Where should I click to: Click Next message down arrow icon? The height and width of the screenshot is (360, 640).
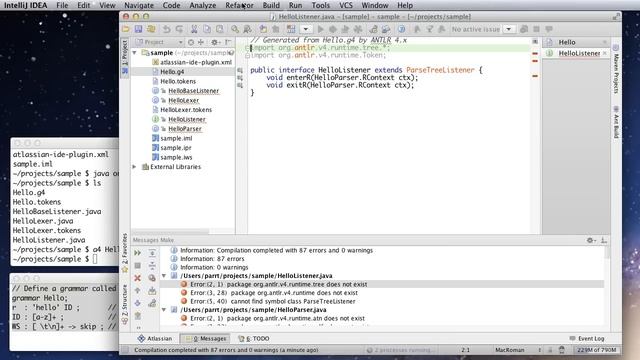pos(138,303)
